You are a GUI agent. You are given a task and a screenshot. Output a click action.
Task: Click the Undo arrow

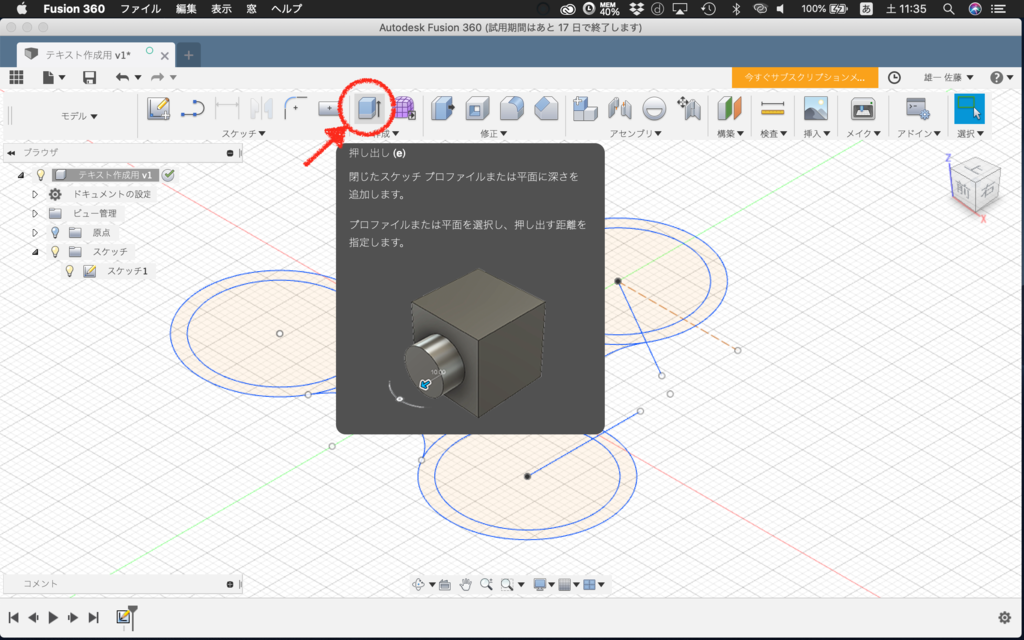[122, 77]
